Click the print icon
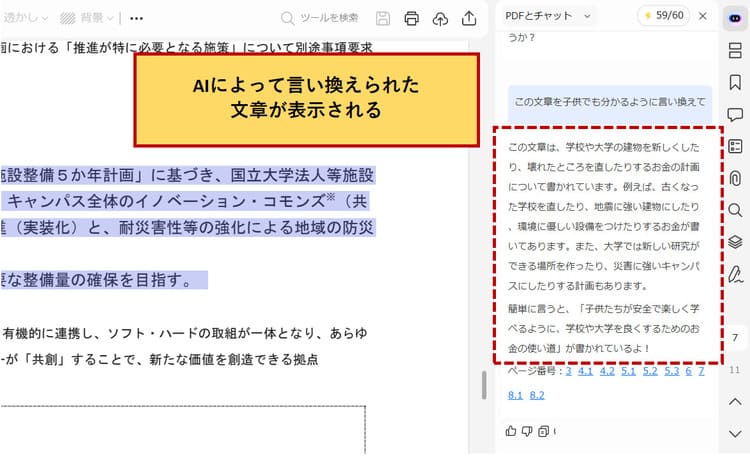750x458 pixels. tap(411, 18)
